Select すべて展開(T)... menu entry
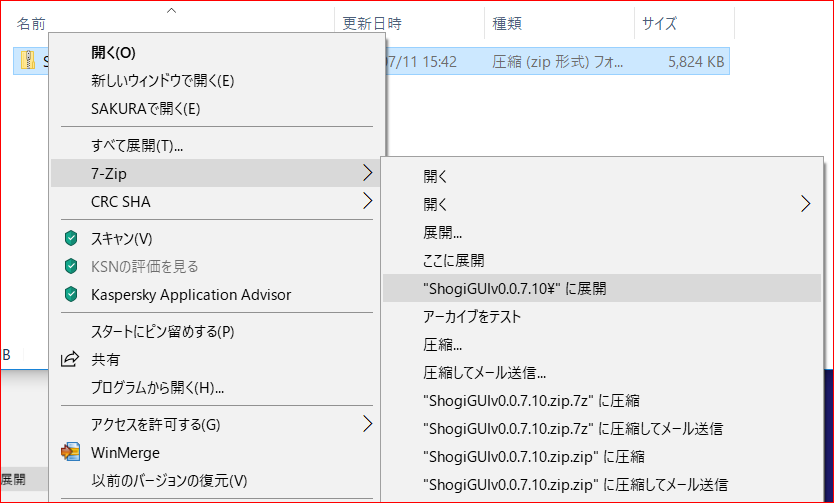 217,145
